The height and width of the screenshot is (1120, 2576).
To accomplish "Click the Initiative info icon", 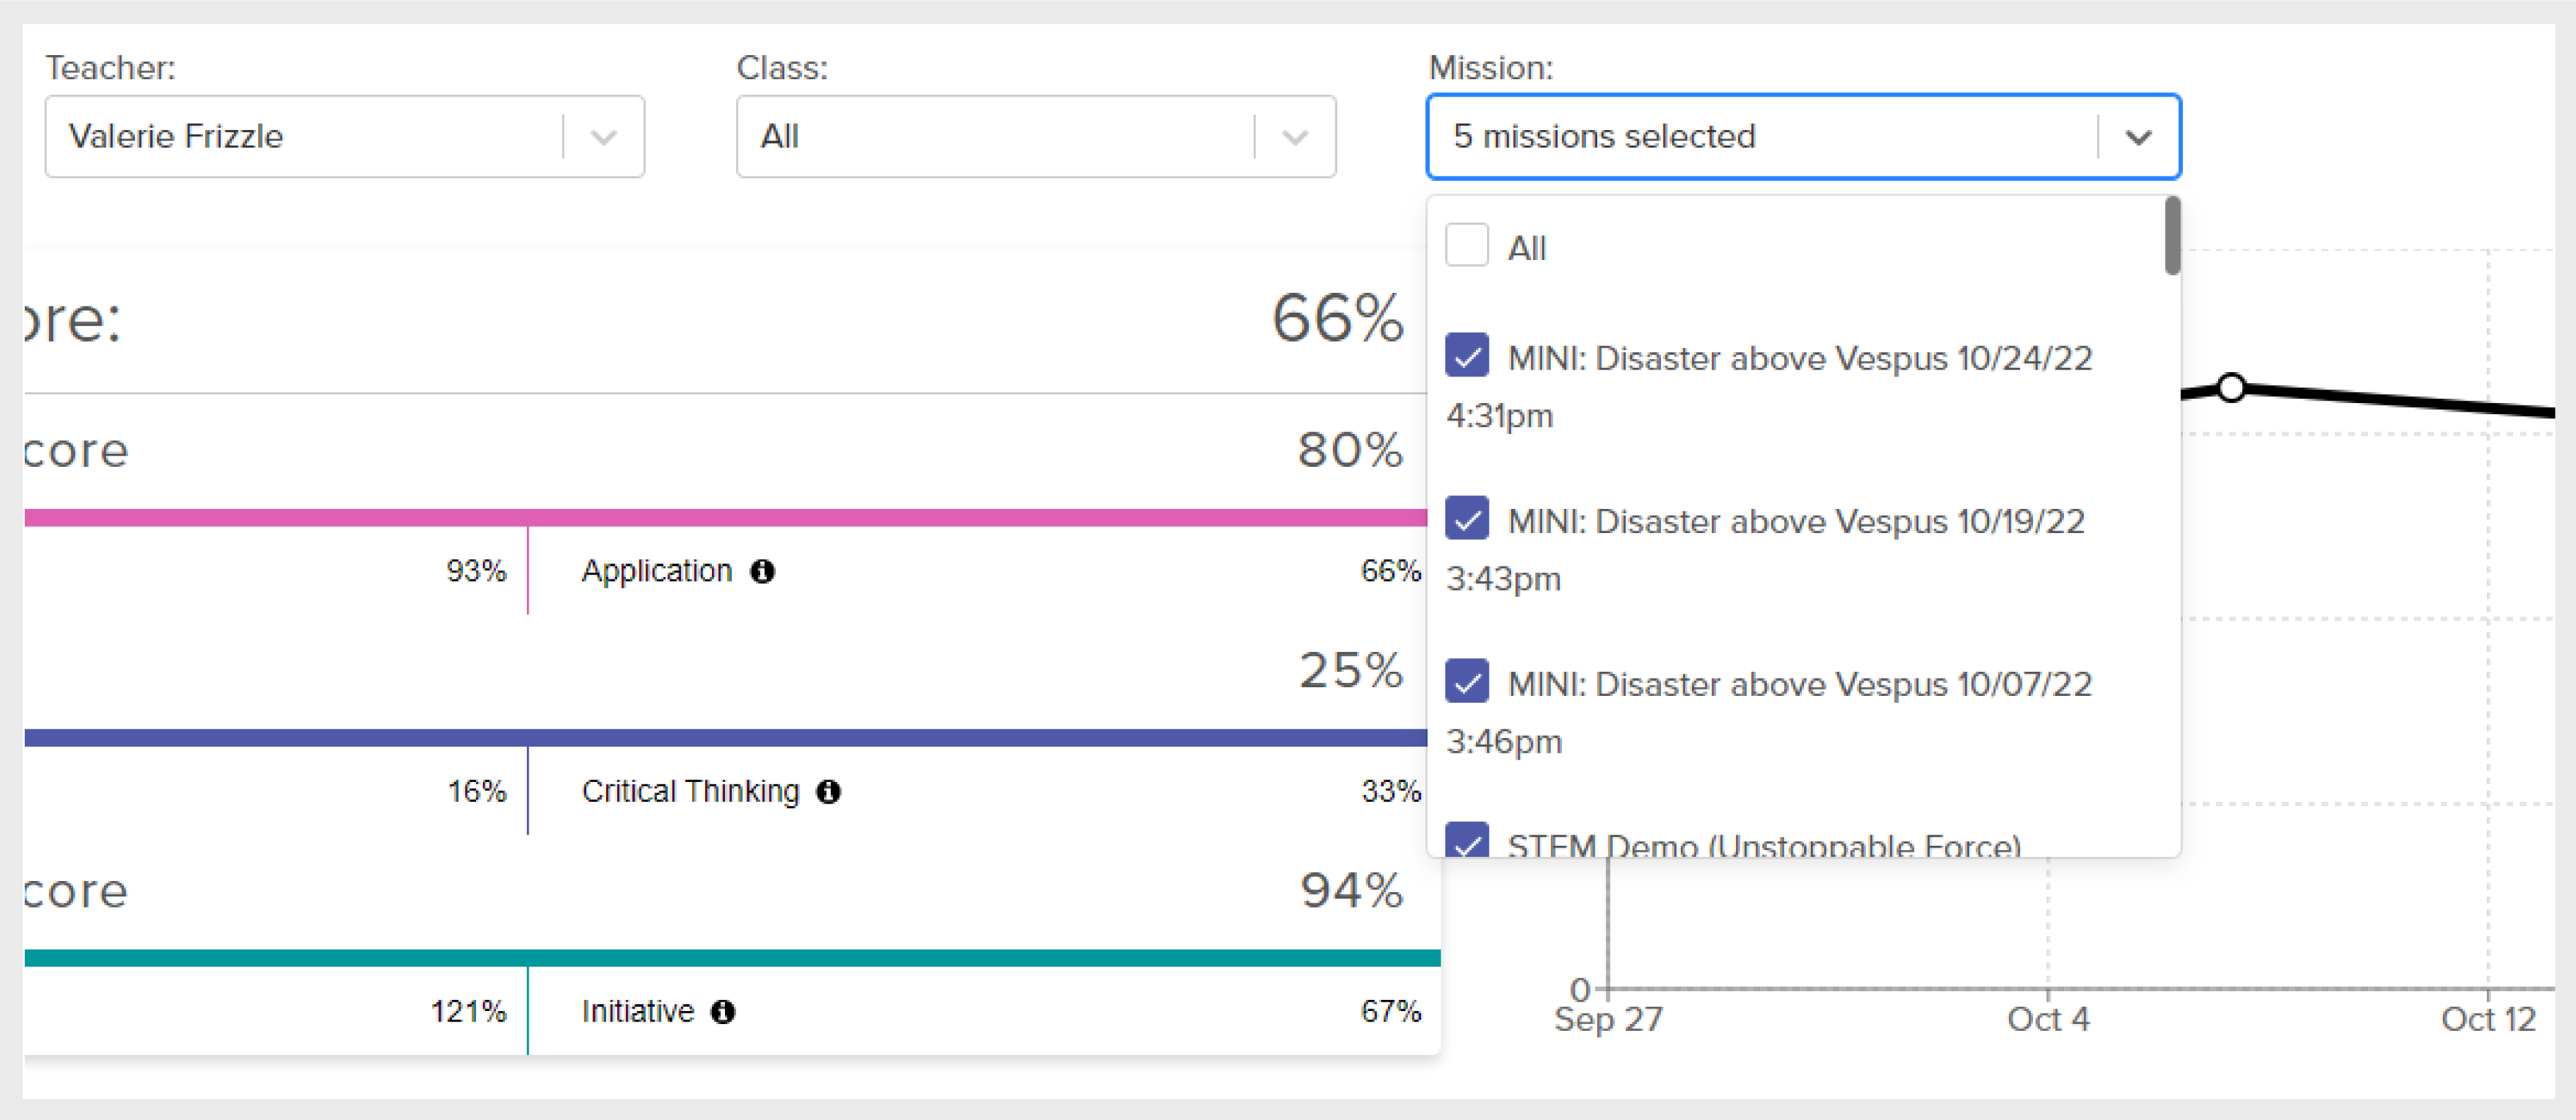I will tap(723, 1012).
